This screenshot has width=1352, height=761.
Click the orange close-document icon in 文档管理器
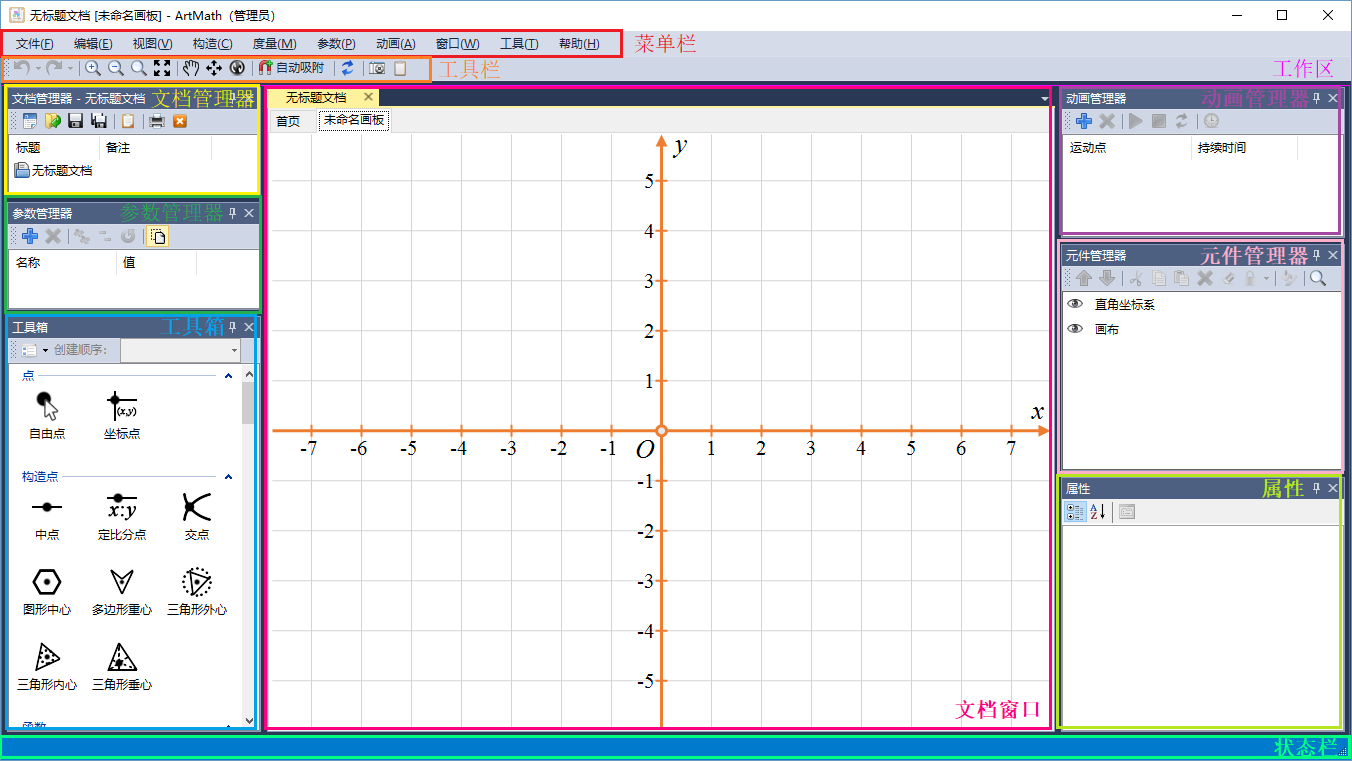coord(180,121)
